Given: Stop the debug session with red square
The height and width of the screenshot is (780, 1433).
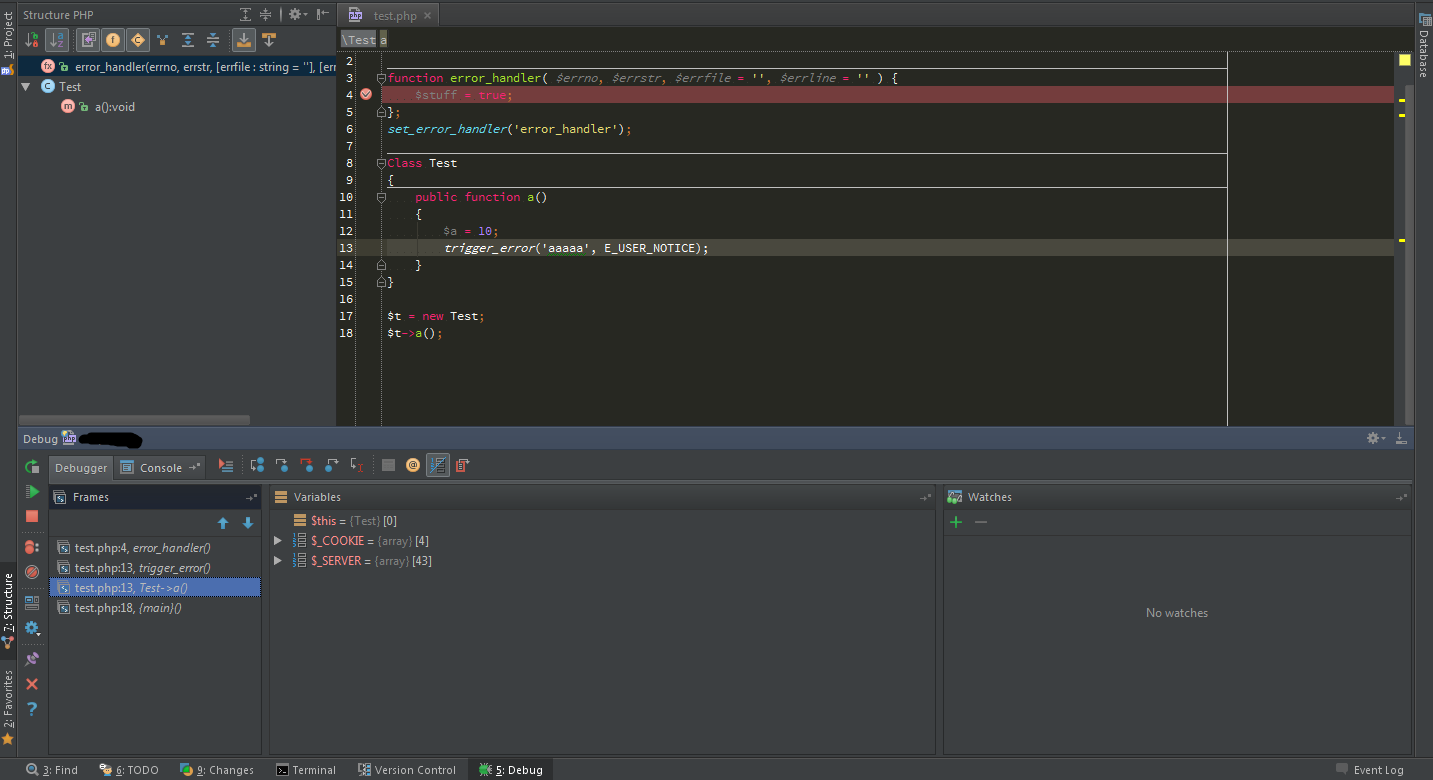Looking at the screenshot, I should 32,516.
